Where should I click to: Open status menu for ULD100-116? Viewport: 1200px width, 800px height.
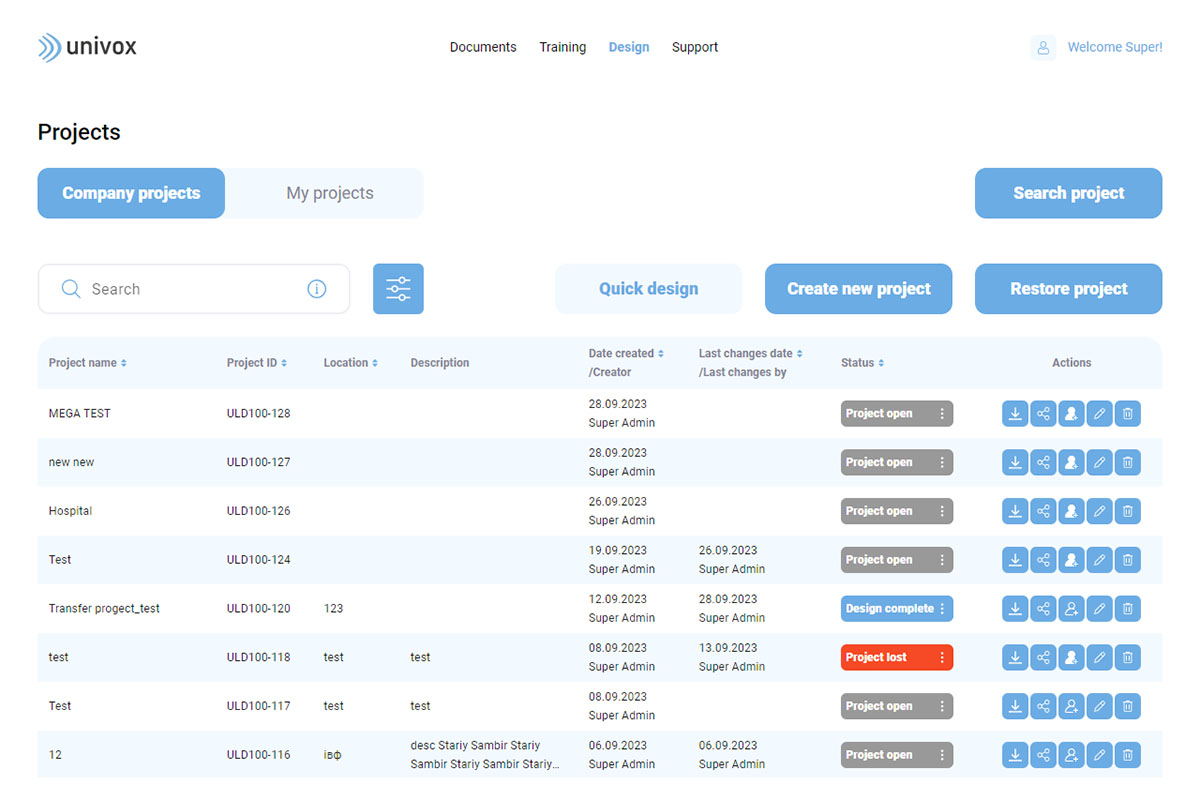point(942,755)
